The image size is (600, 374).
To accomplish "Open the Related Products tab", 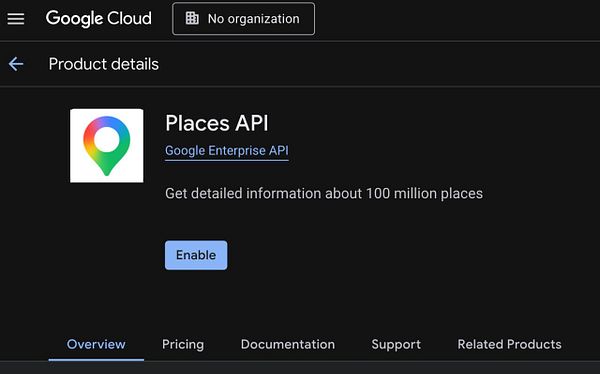I will (x=509, y=345).
